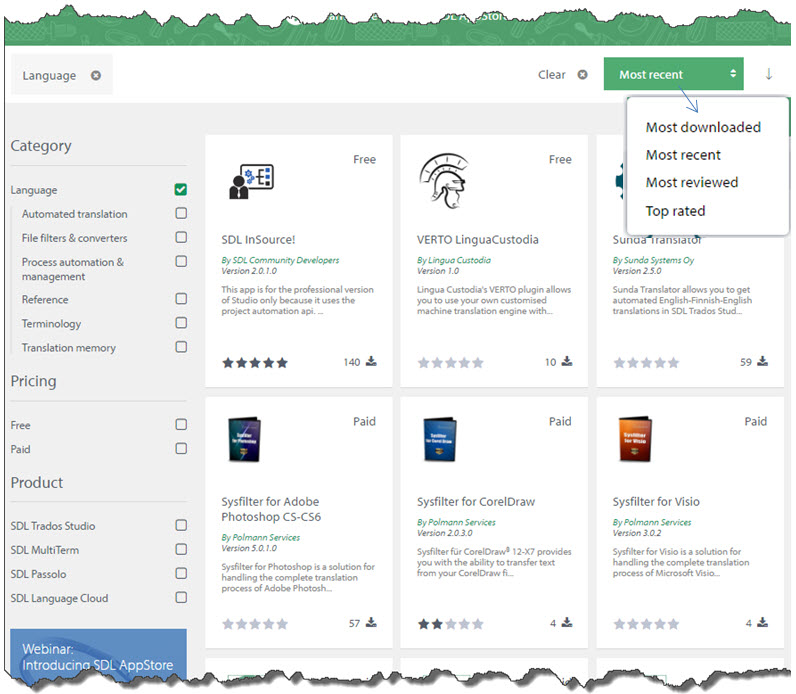Check SDL Trados Studio product checkbox
This screenshot has width=796, height=694.
coord(181,525)
